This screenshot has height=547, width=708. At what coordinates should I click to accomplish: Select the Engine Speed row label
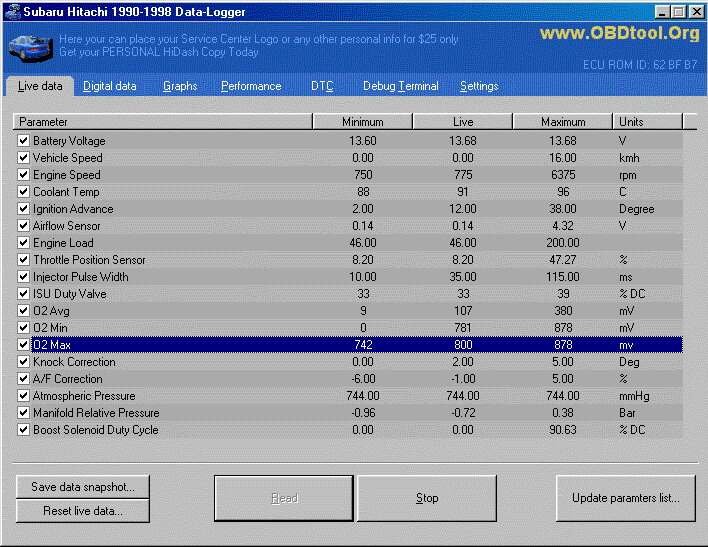(67, 175)
